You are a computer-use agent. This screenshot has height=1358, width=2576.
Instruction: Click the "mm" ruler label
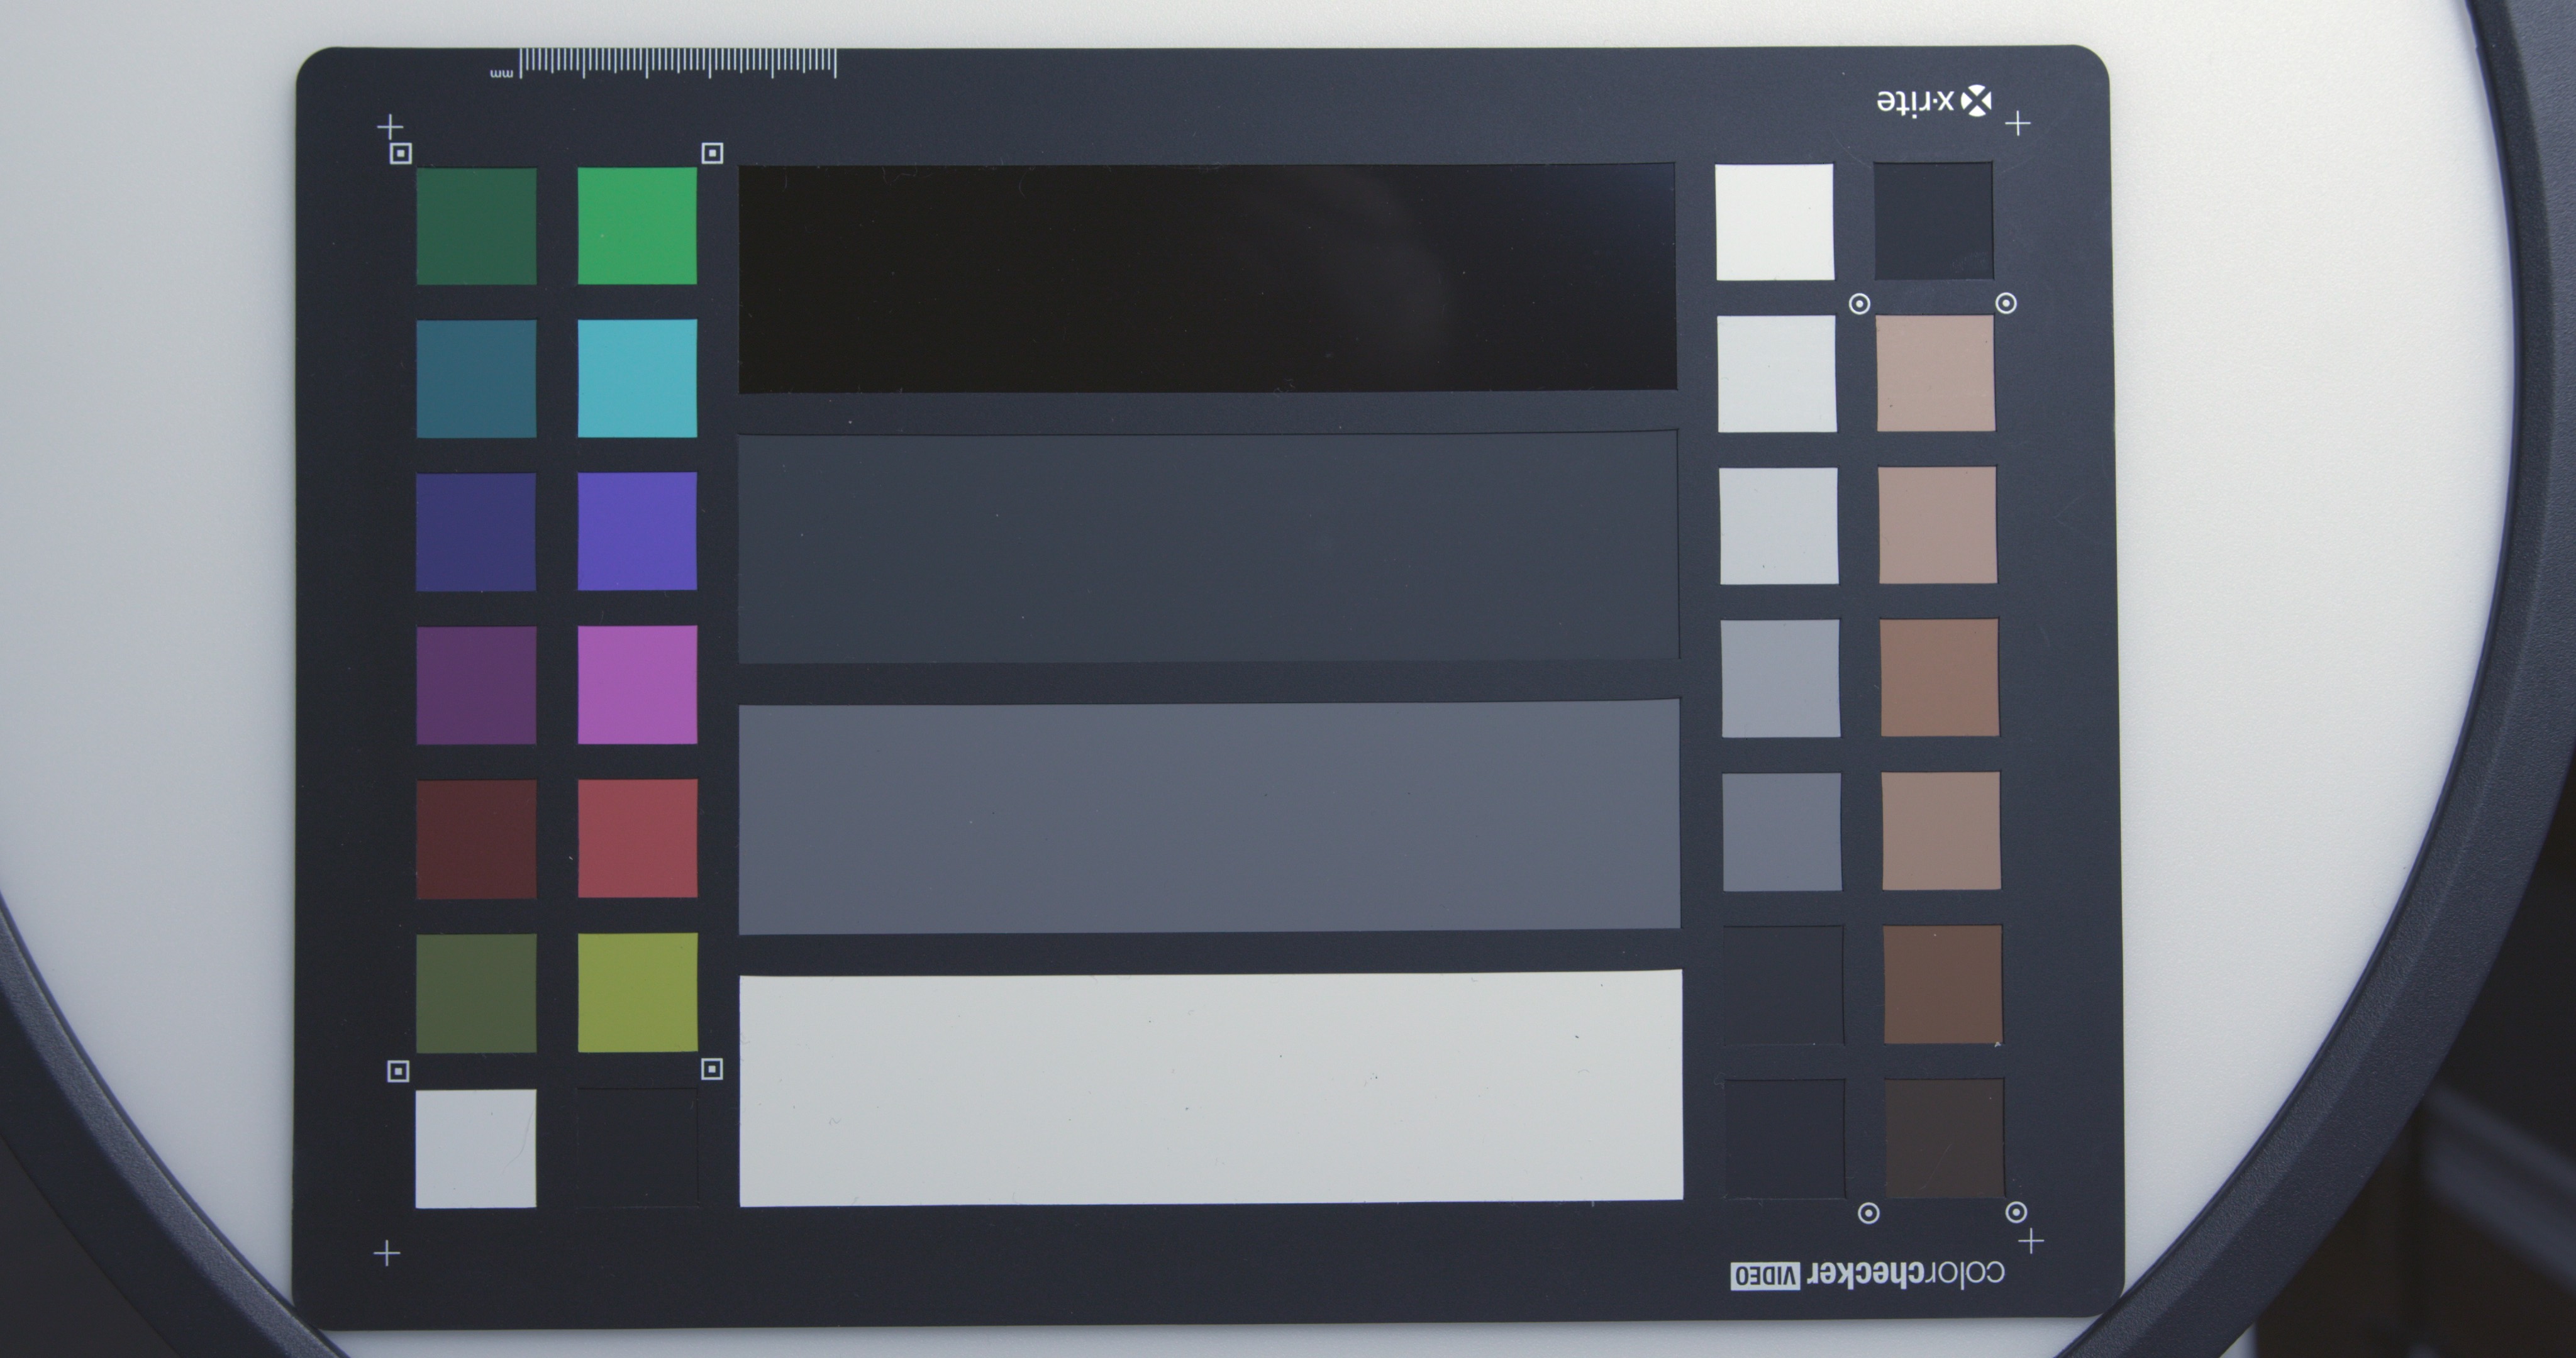tap(501, 73)
